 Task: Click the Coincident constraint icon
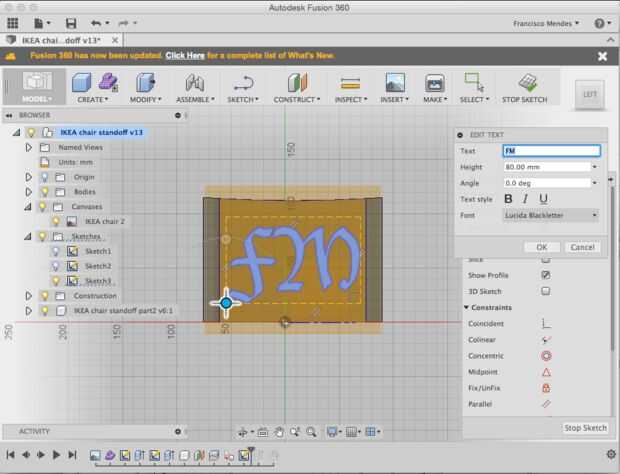[546, 324]
